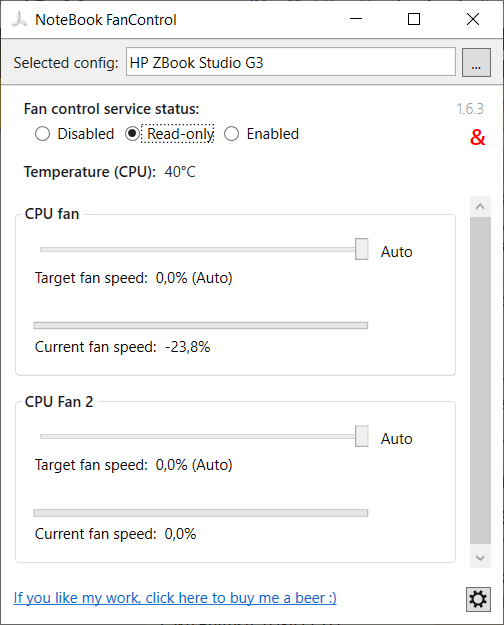Image resolution: width=504 pixels, height=625 pixels.
Task: Open config browser with the ellipsis button
Action: tap(476, 62)
